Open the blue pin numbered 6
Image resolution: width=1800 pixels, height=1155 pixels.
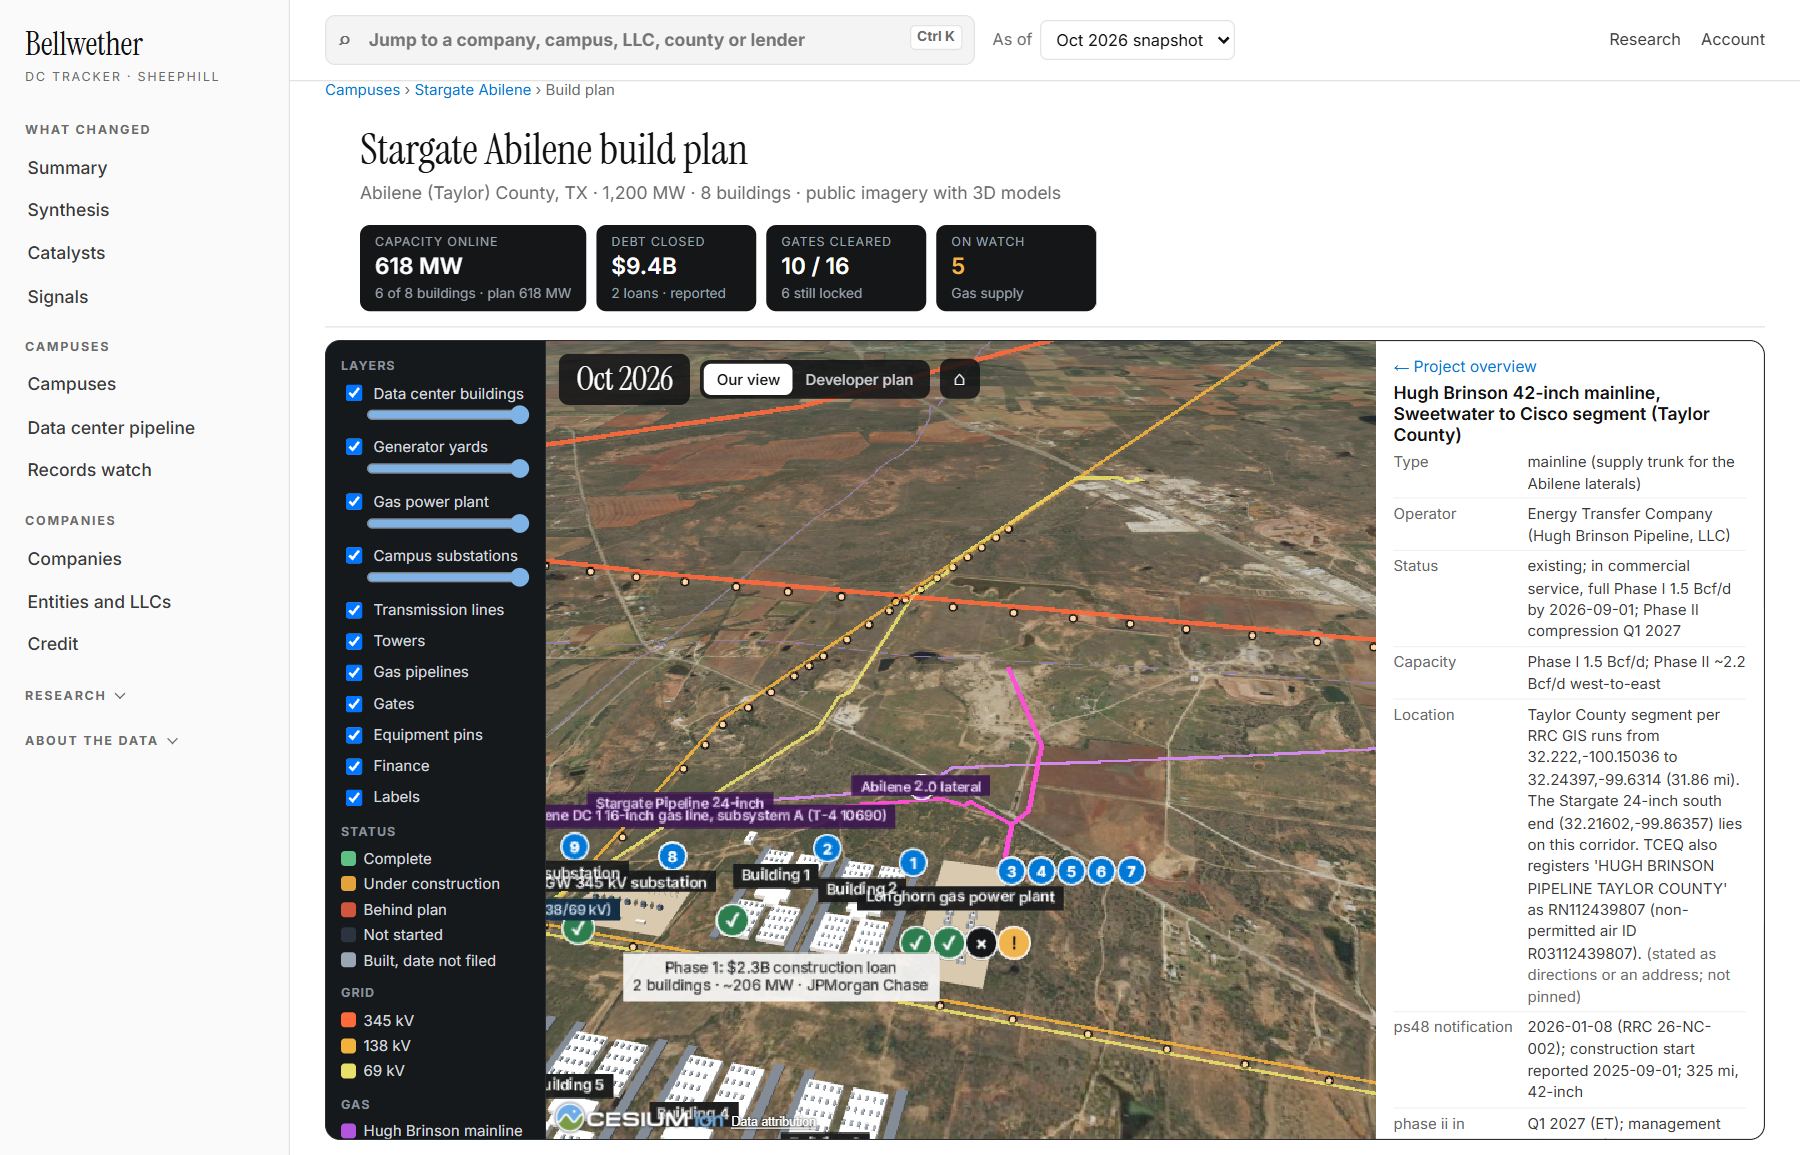coord(1101,871)
